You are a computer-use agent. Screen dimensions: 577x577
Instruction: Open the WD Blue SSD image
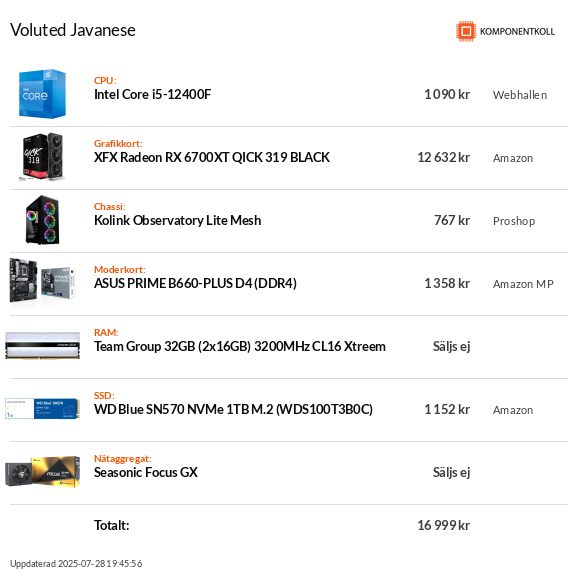point(42,408)
